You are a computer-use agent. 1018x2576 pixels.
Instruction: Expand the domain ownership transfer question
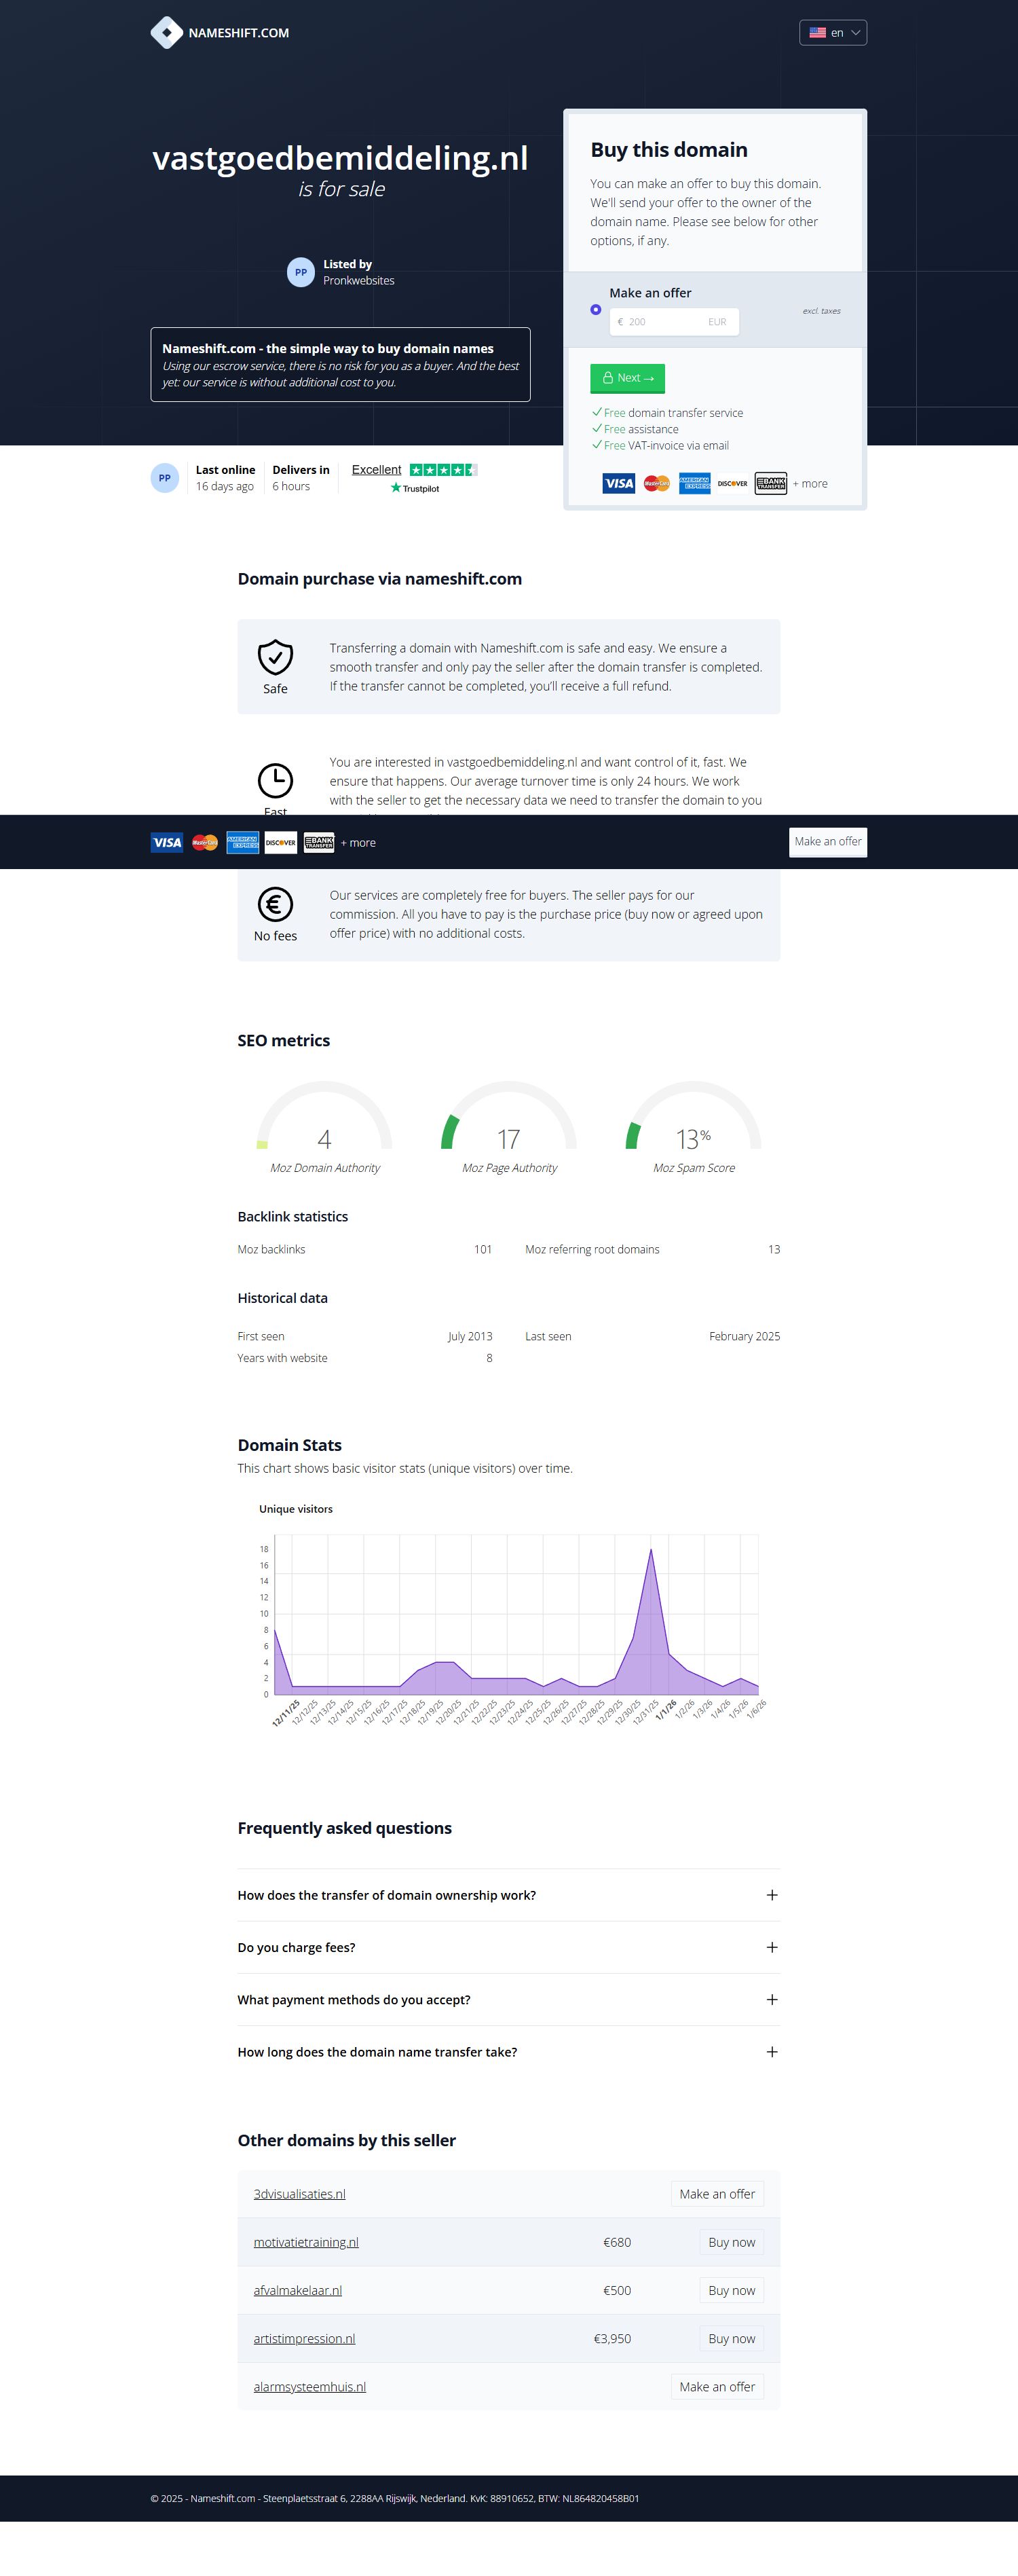click(508, 1895)
